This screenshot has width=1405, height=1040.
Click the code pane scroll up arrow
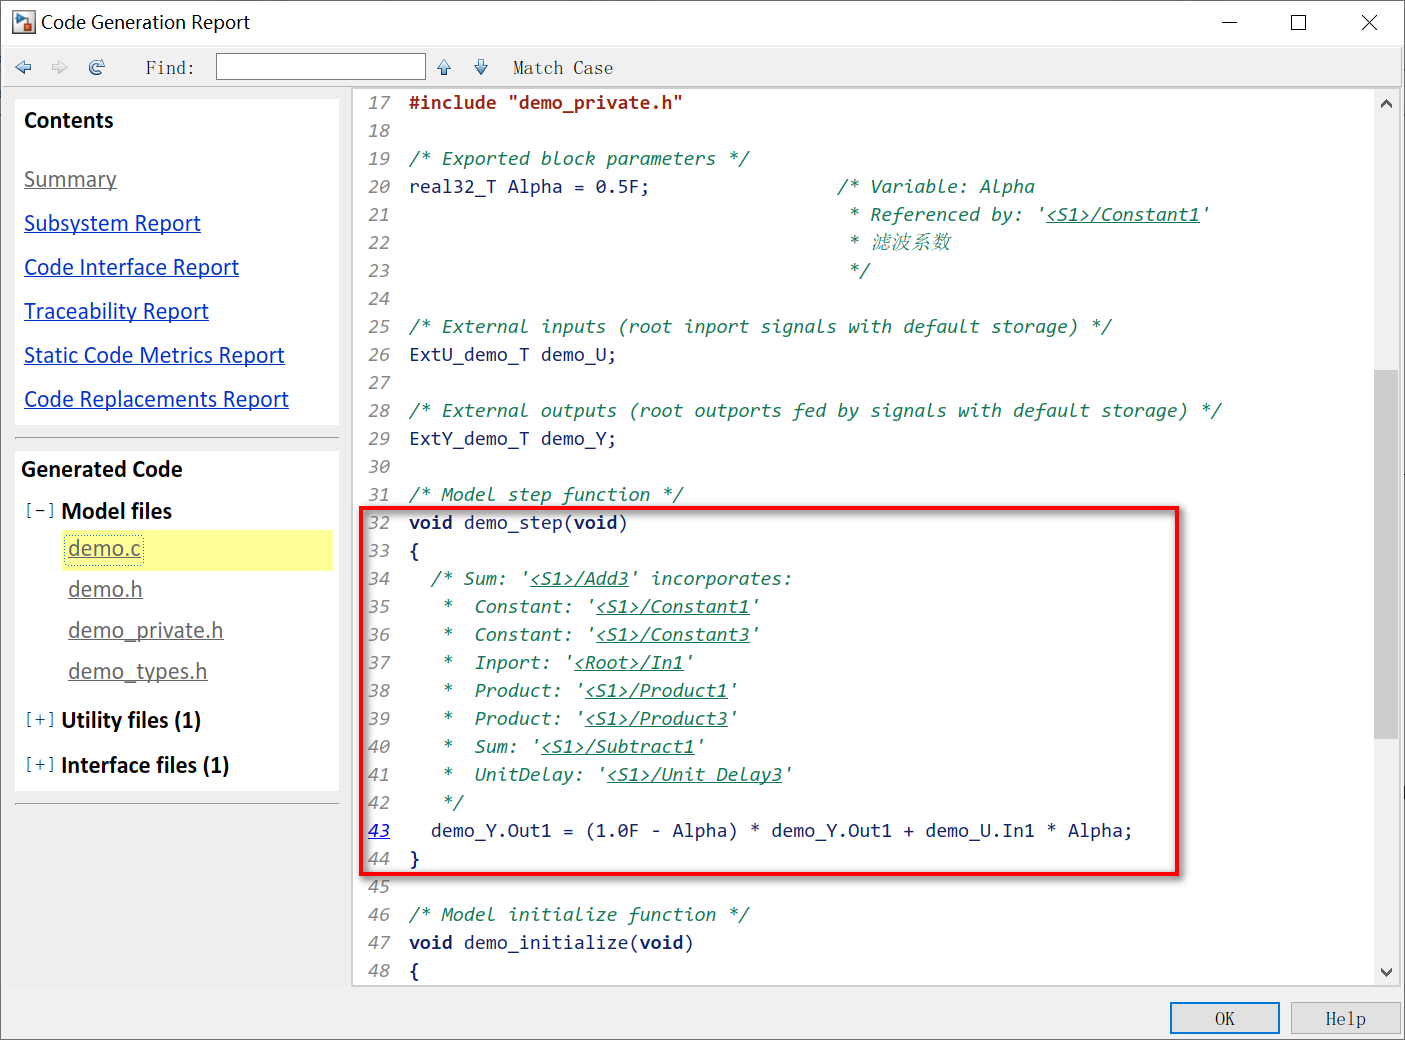click(1386, 103)
